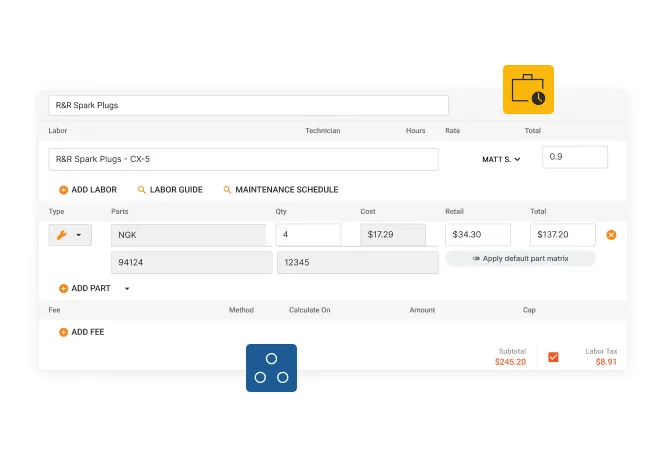Screen dimensions: 667x458
Task: Open the MATT S. technician dropdown
Action: pos(501,159)
